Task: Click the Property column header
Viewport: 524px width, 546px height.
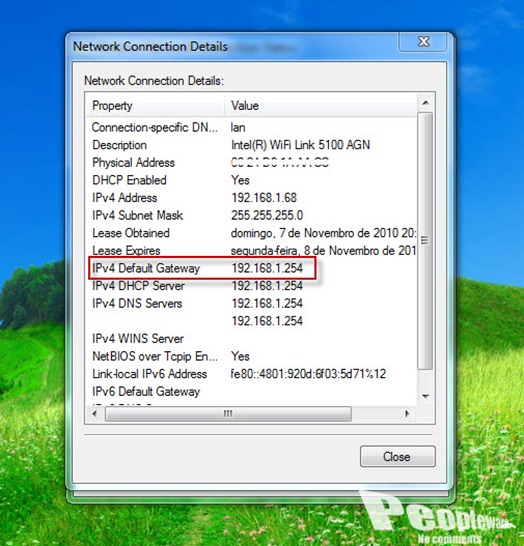Action: click(155, 106)
